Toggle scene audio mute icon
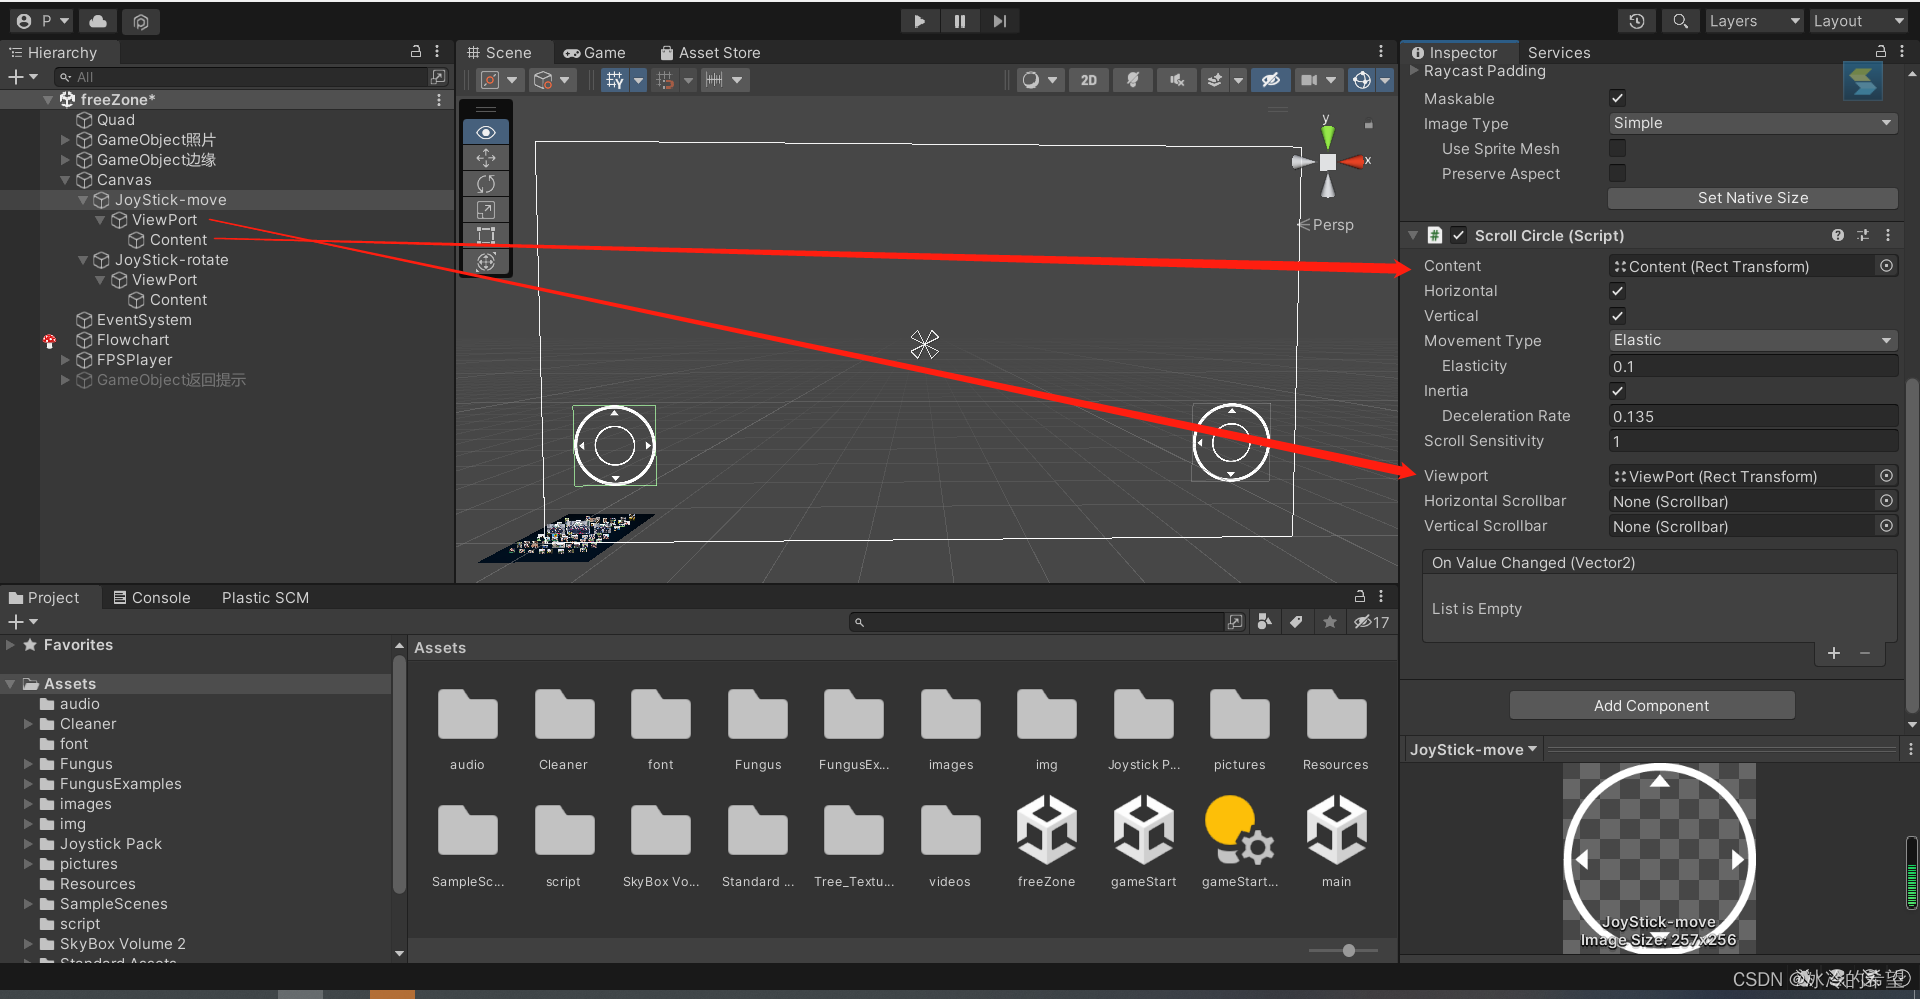 1177,80
